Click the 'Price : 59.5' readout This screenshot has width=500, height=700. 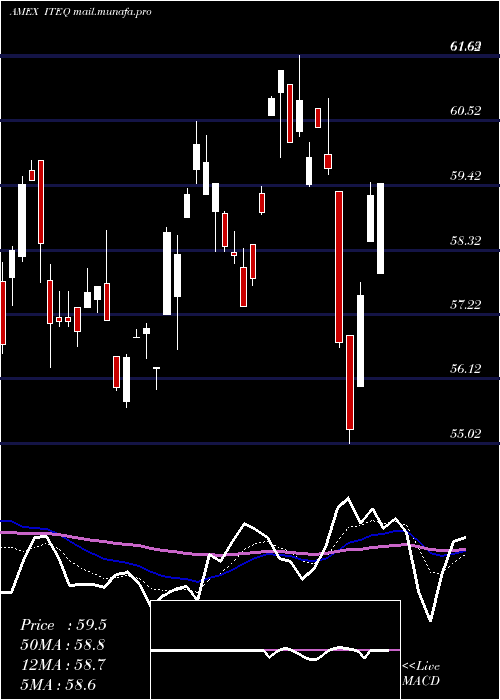click(x=63, y=625)
